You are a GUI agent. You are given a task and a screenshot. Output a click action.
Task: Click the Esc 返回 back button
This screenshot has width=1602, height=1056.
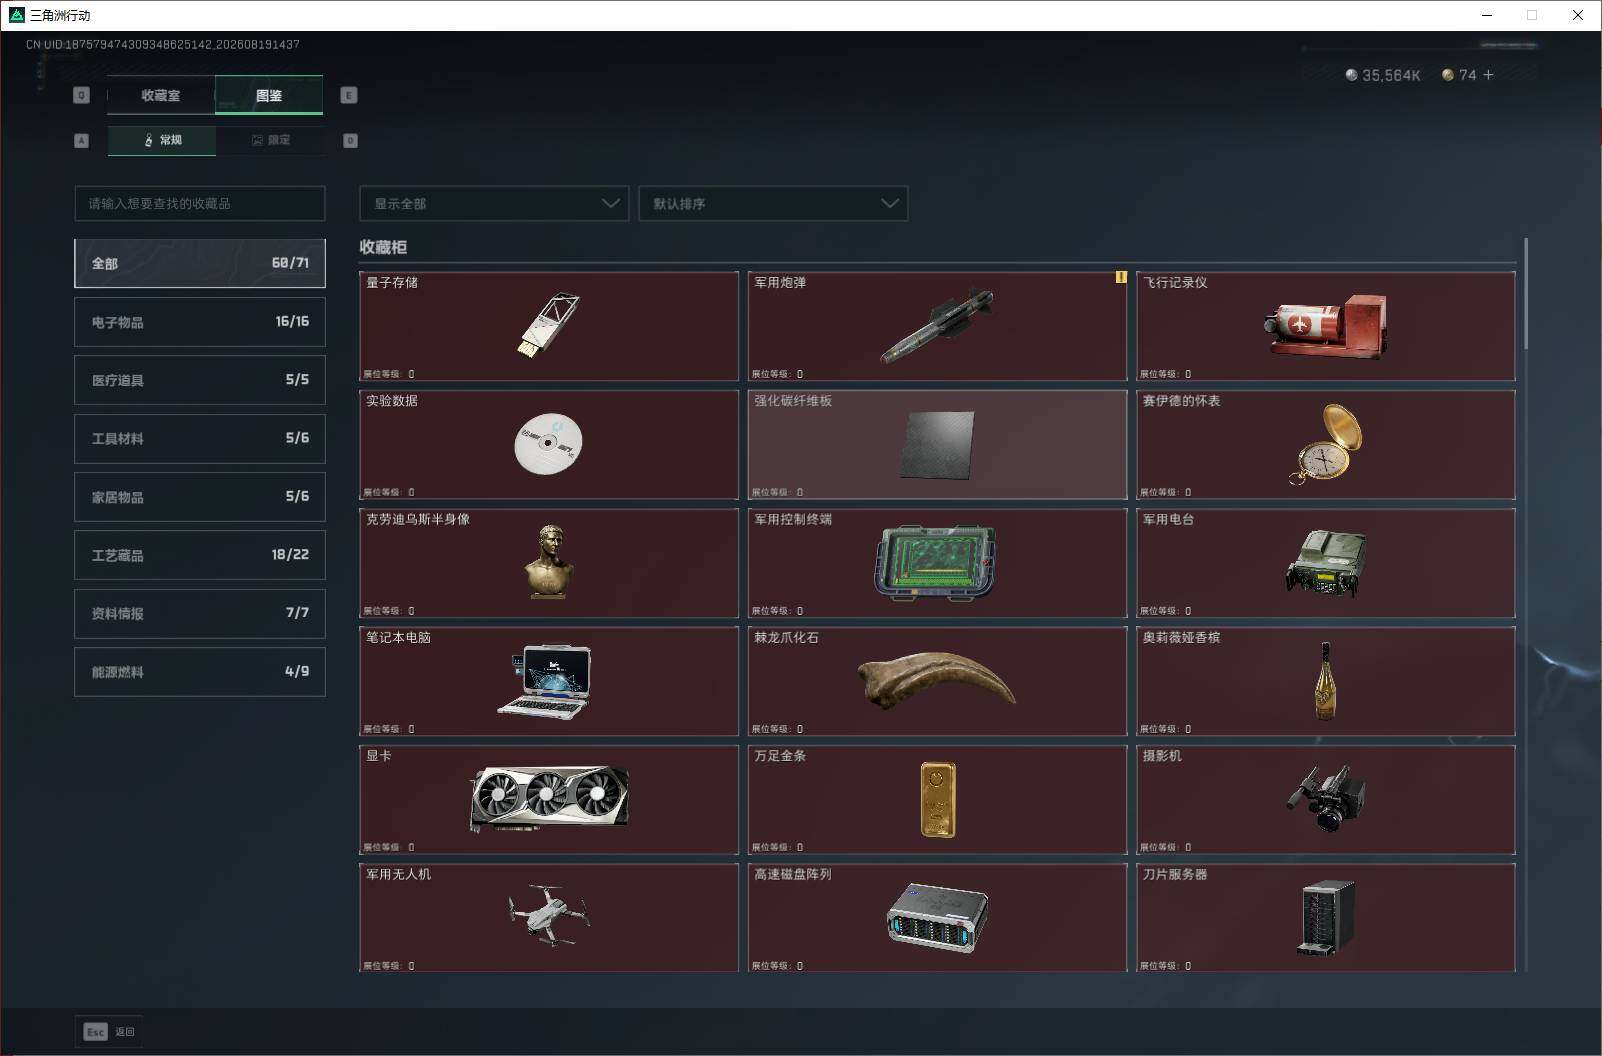point(109,1032)
